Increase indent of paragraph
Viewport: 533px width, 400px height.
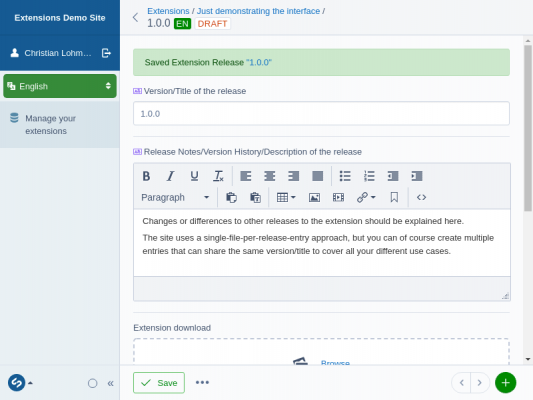point(417,176)
